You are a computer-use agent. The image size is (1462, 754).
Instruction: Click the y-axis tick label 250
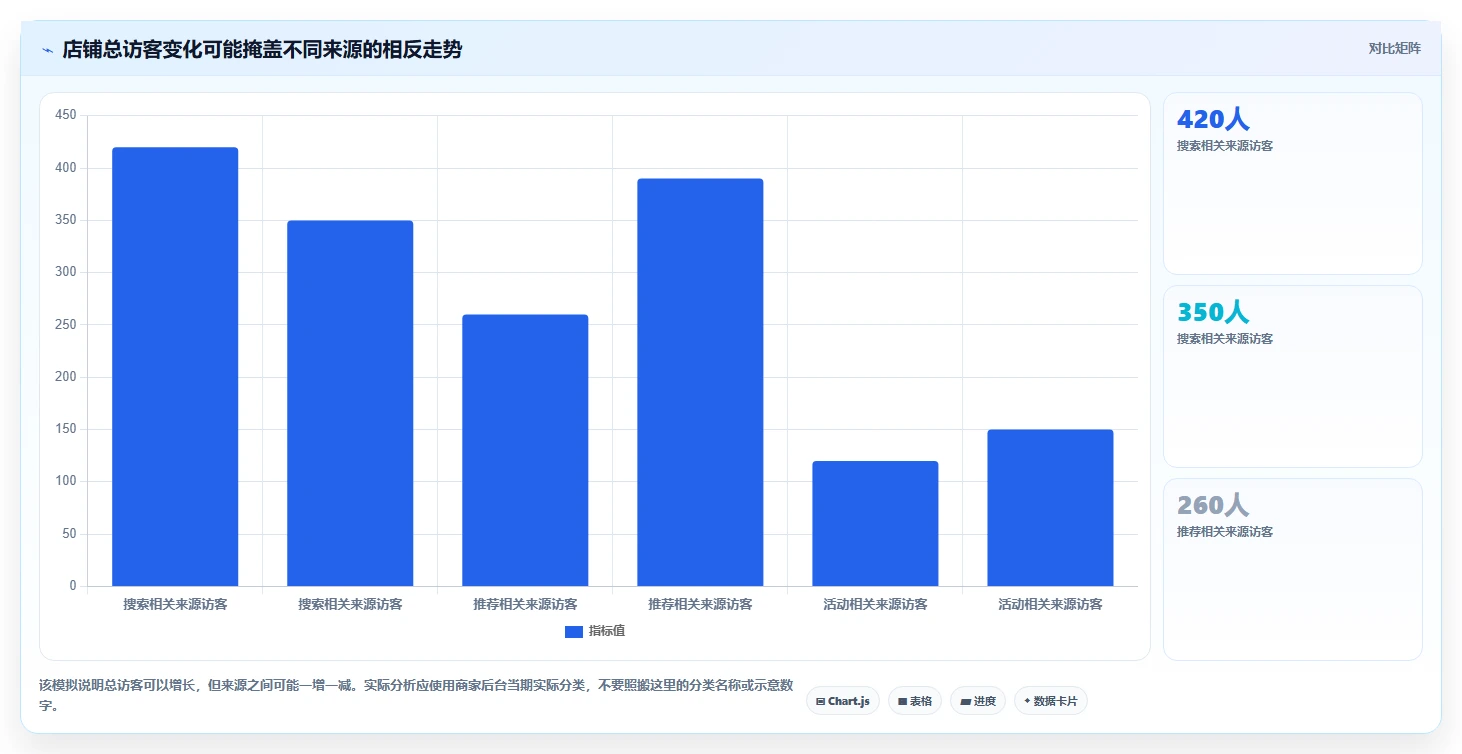(x=66, y=325)
